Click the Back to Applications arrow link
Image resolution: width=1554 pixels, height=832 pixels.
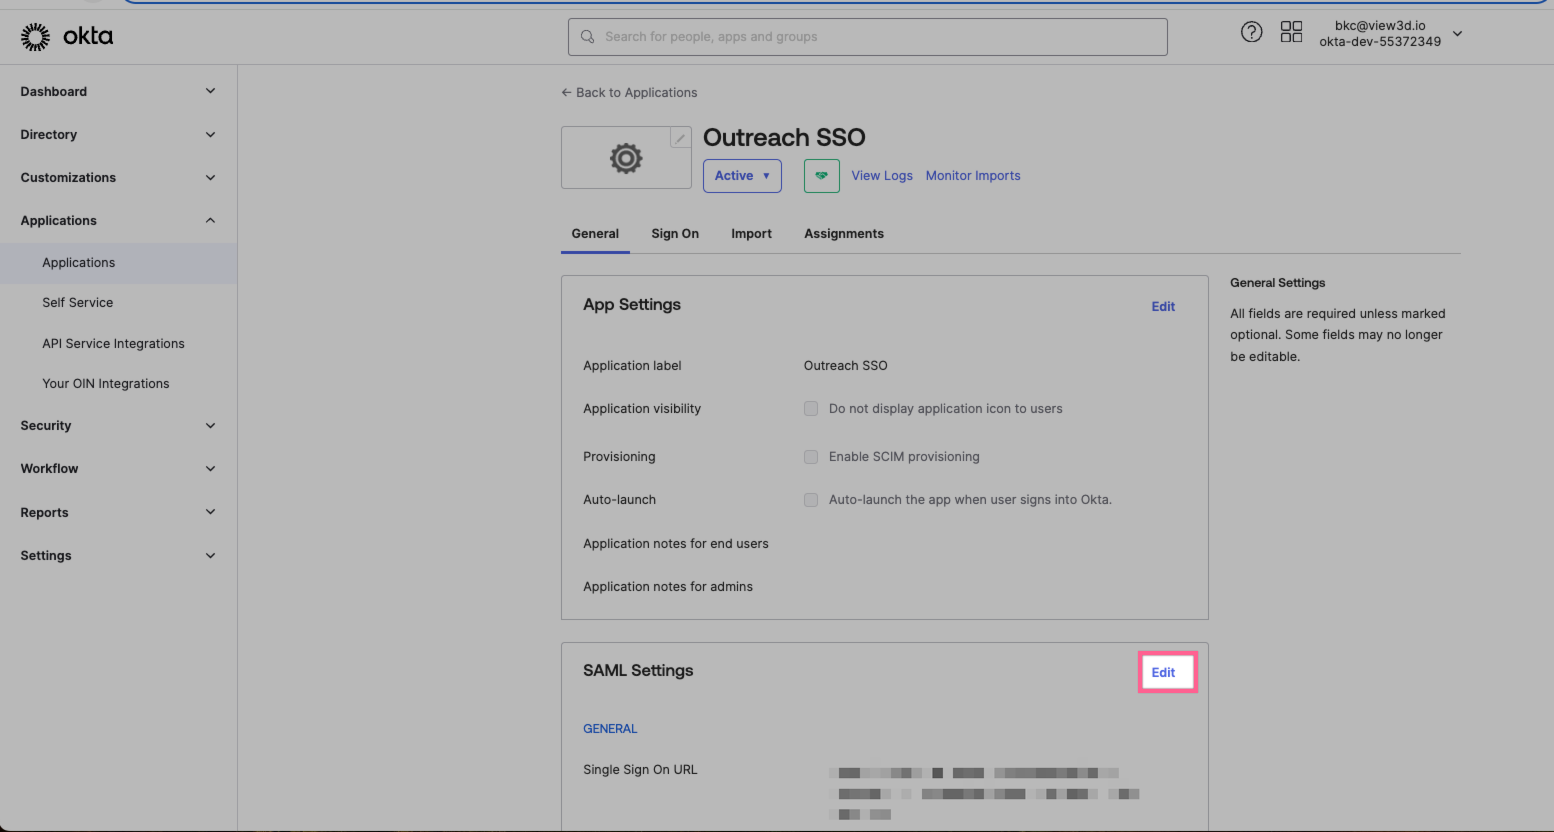(629, 93)
